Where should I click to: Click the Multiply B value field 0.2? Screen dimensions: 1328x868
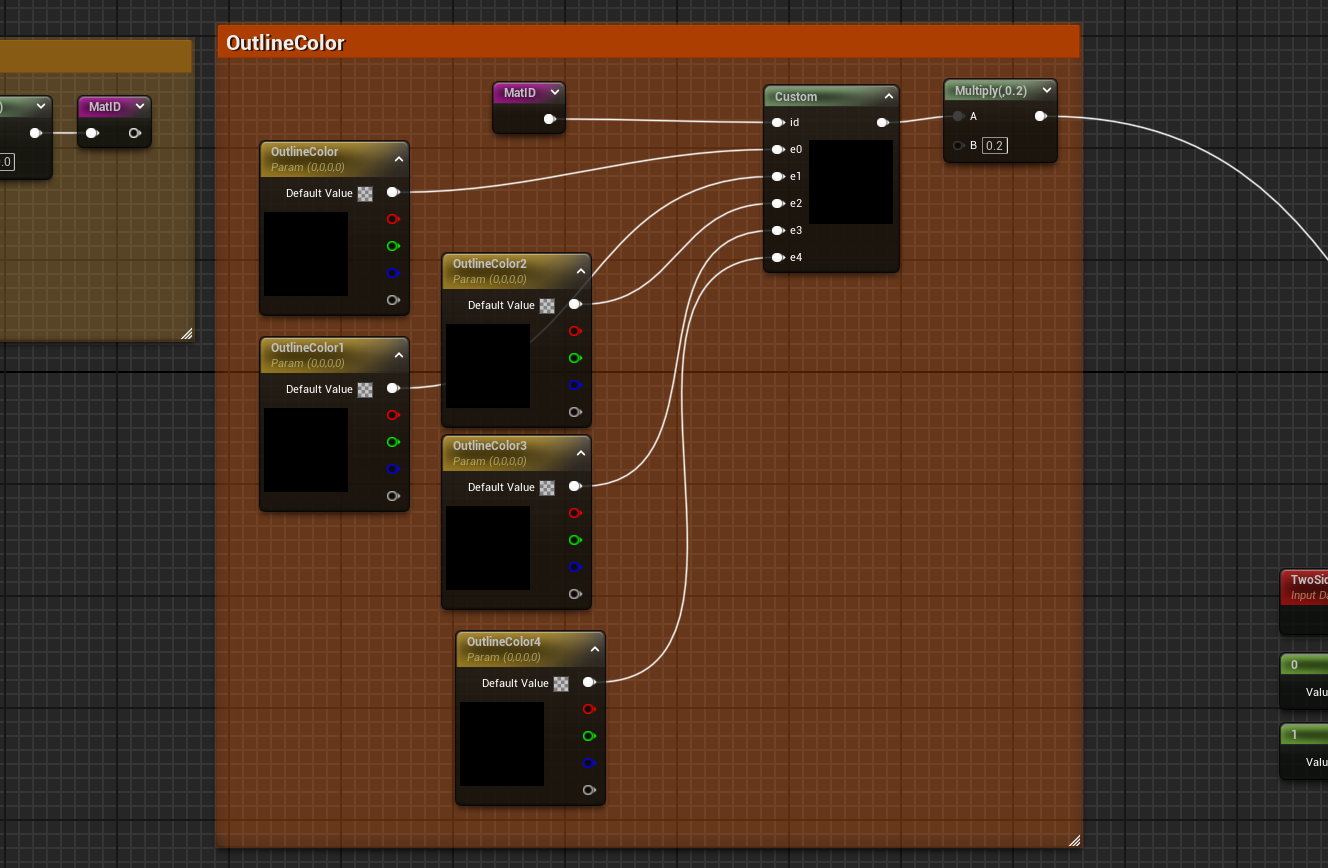(992, 146)
